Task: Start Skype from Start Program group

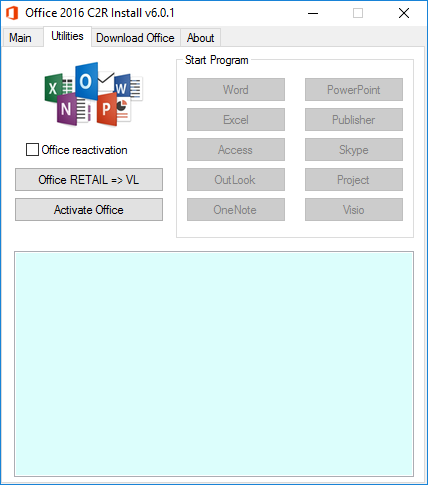Action: coord(354,150)
